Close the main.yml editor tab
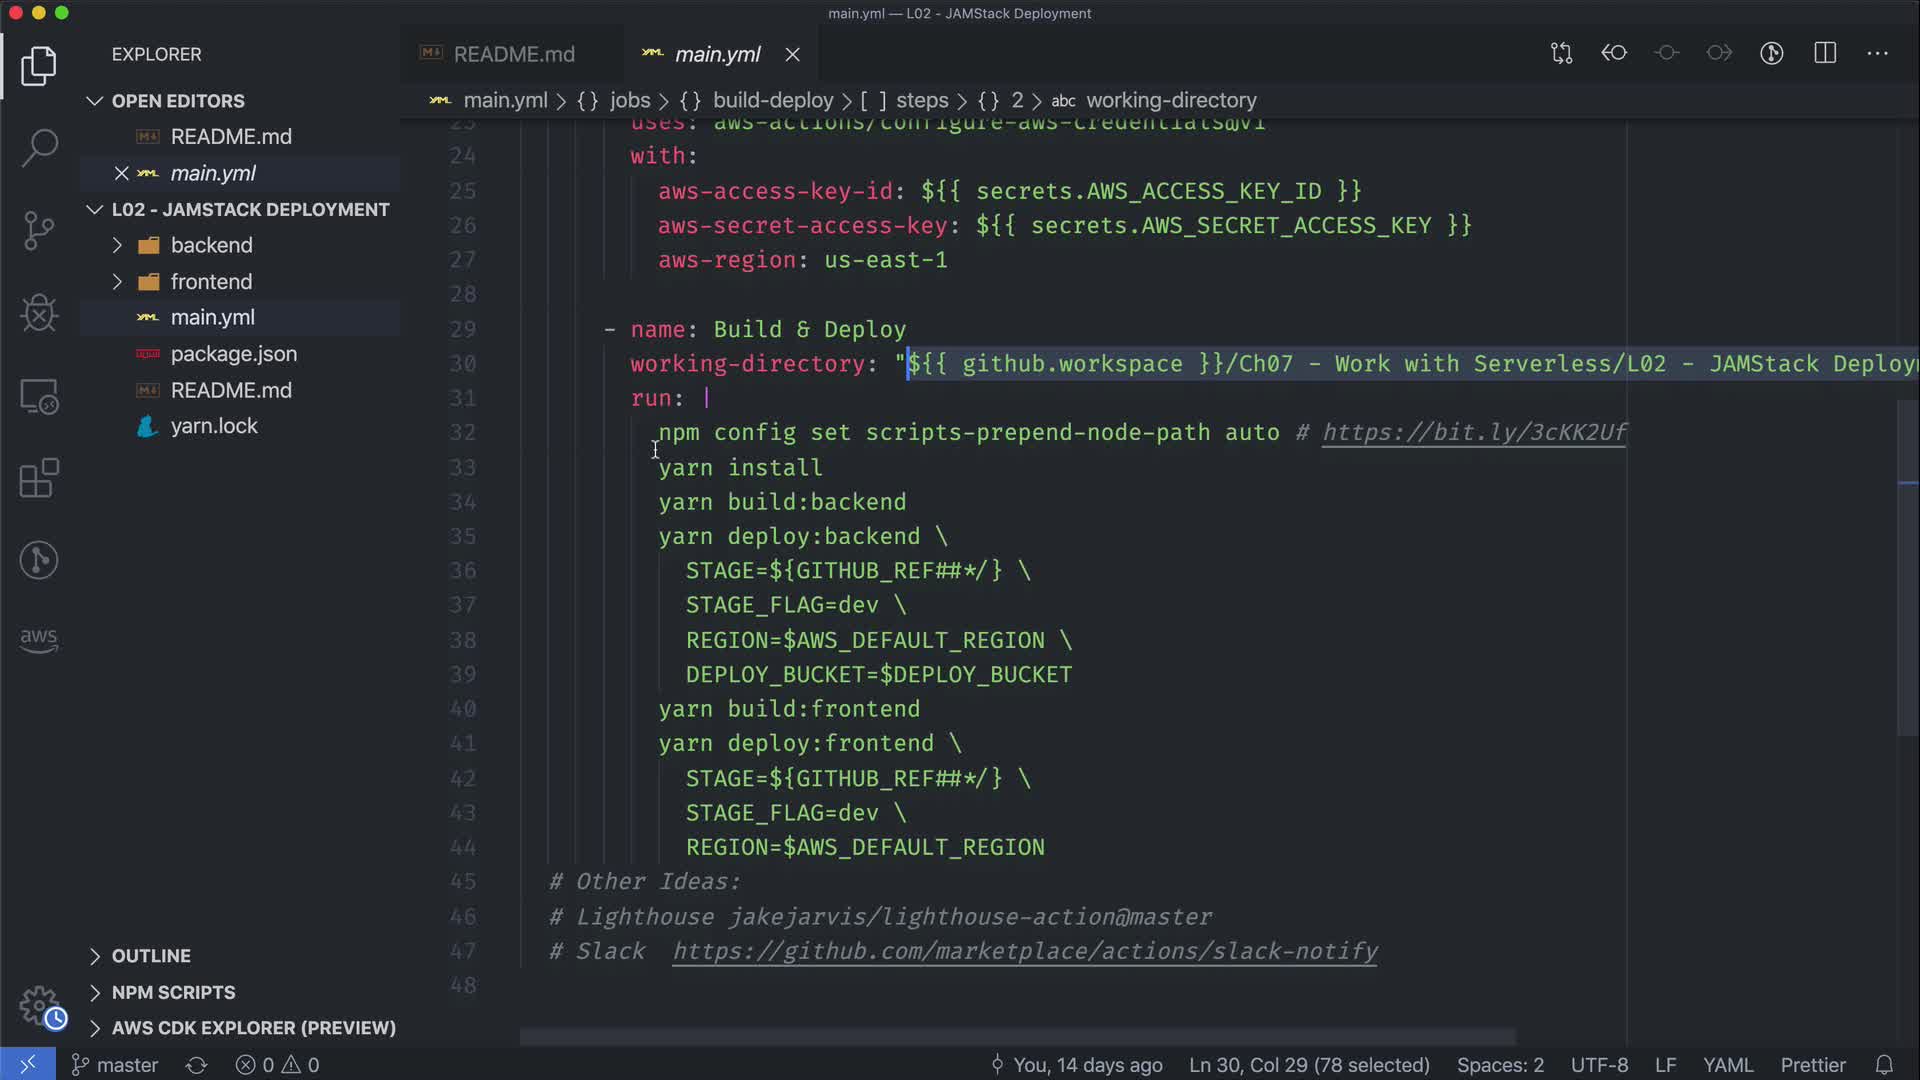This screenshot has width=1920, height=1080. [x=792, y=54]
